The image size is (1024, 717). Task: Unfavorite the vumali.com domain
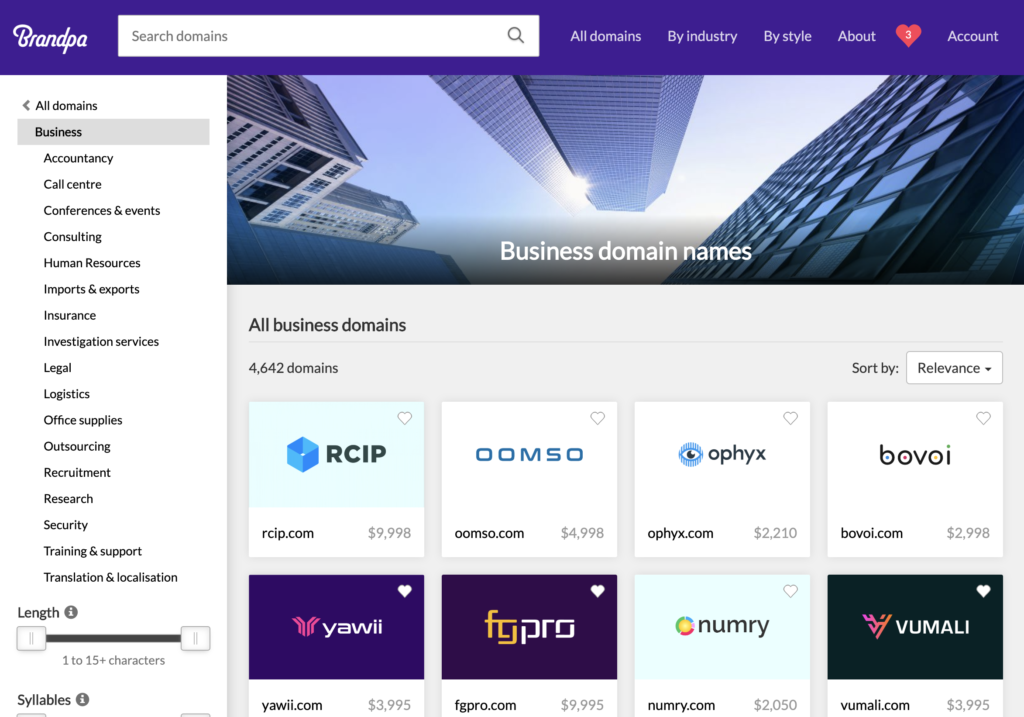click(984, 591)
